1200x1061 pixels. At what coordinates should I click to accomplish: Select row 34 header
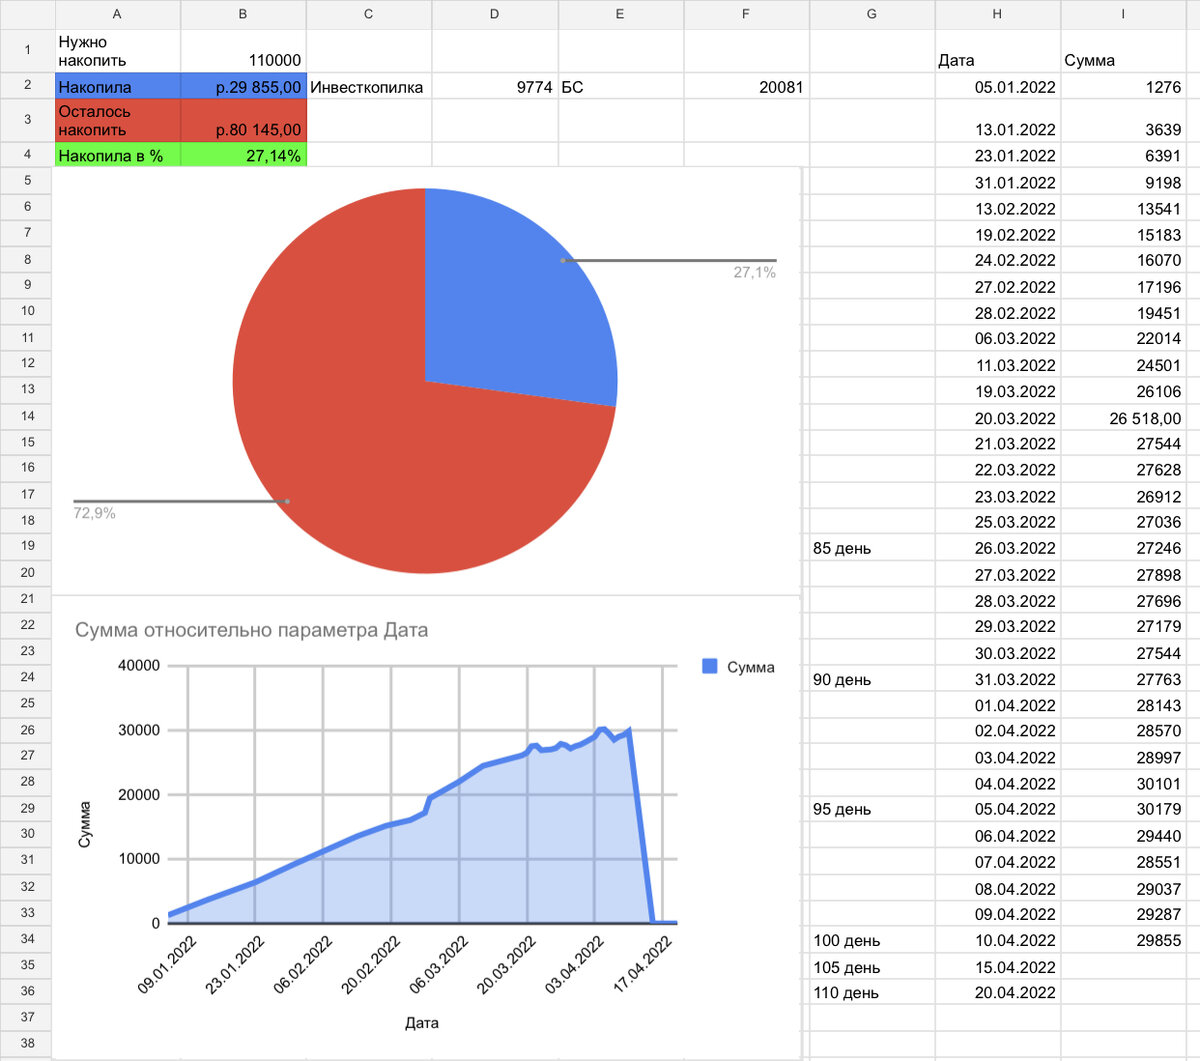pyautogui.click(x=27, y=939)
